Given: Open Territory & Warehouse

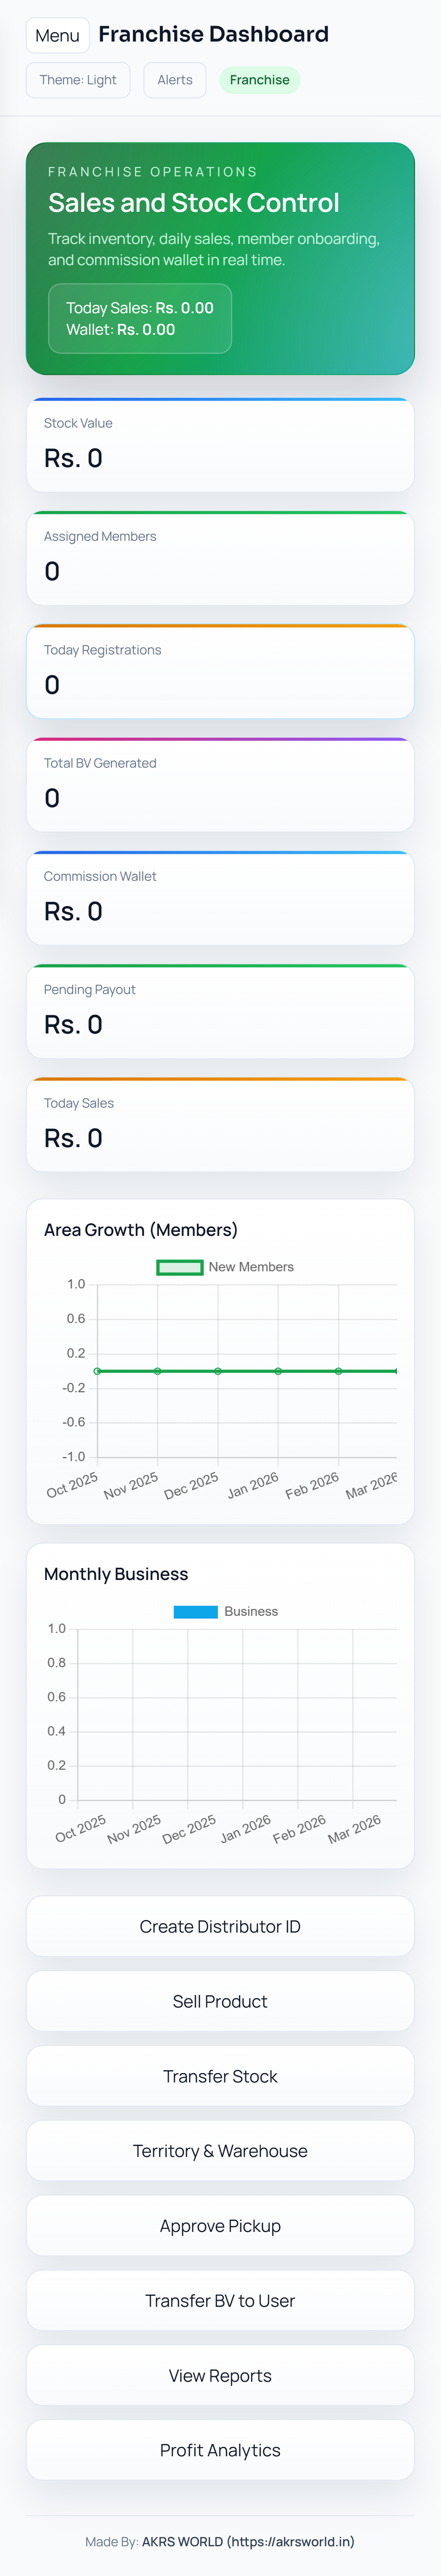Looking at the screenshot, I should (220, 2151).
